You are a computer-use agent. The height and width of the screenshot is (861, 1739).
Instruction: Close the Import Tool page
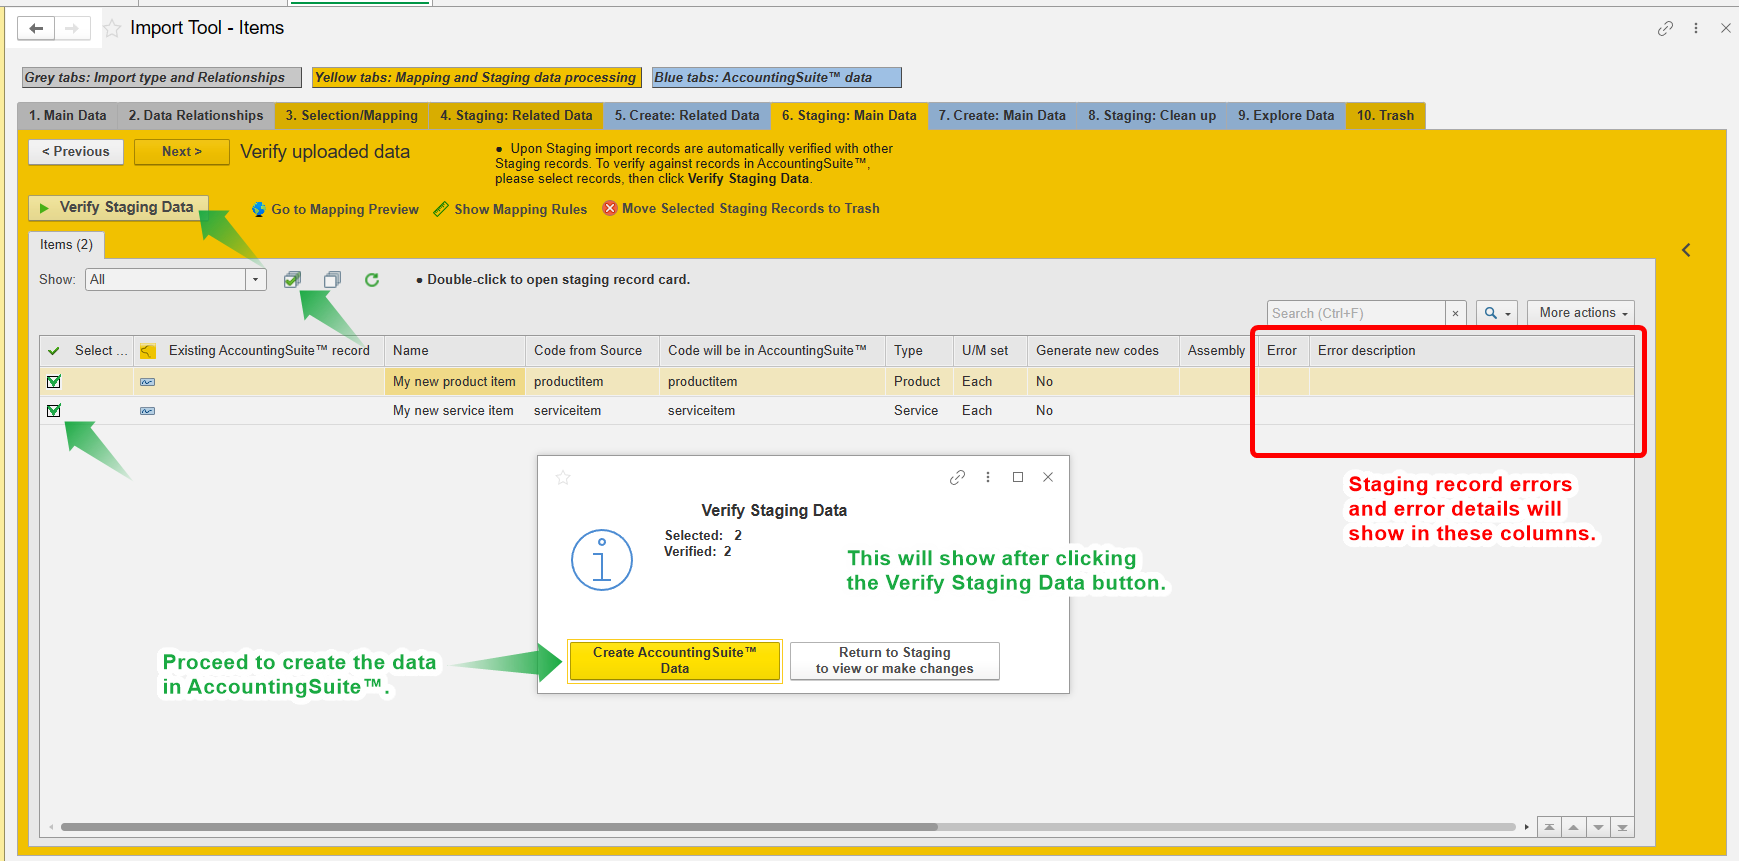(1726, 28)
